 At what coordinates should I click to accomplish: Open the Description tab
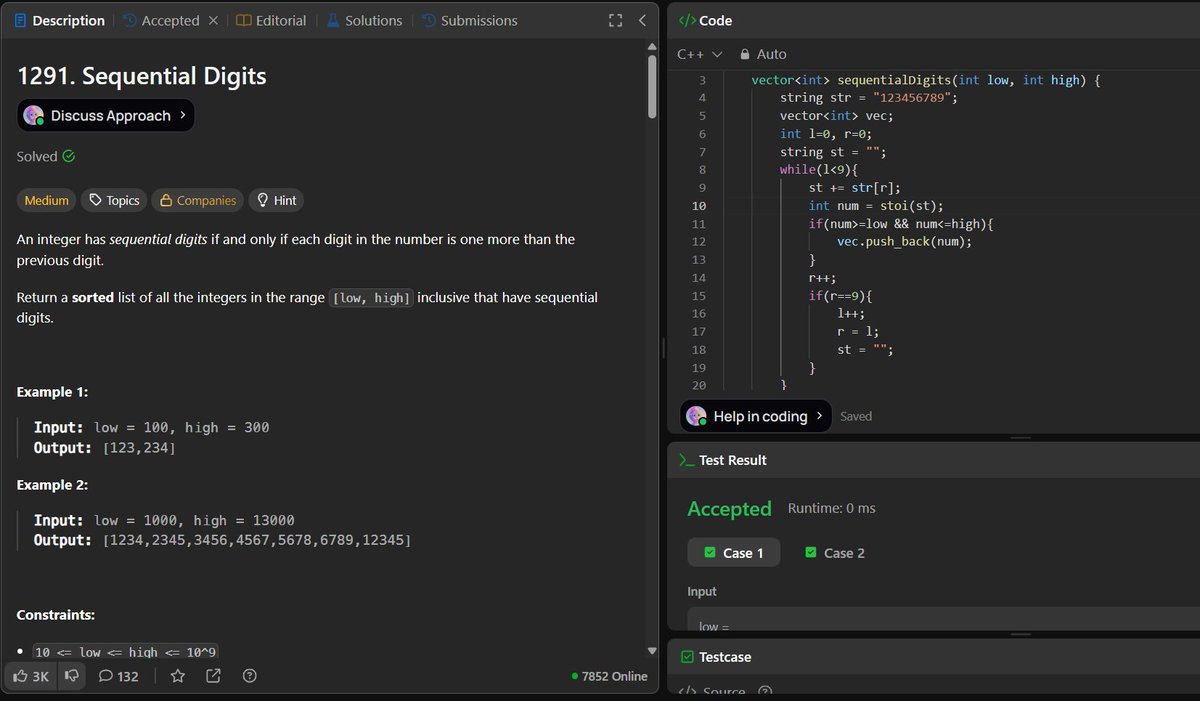[59, 20]
